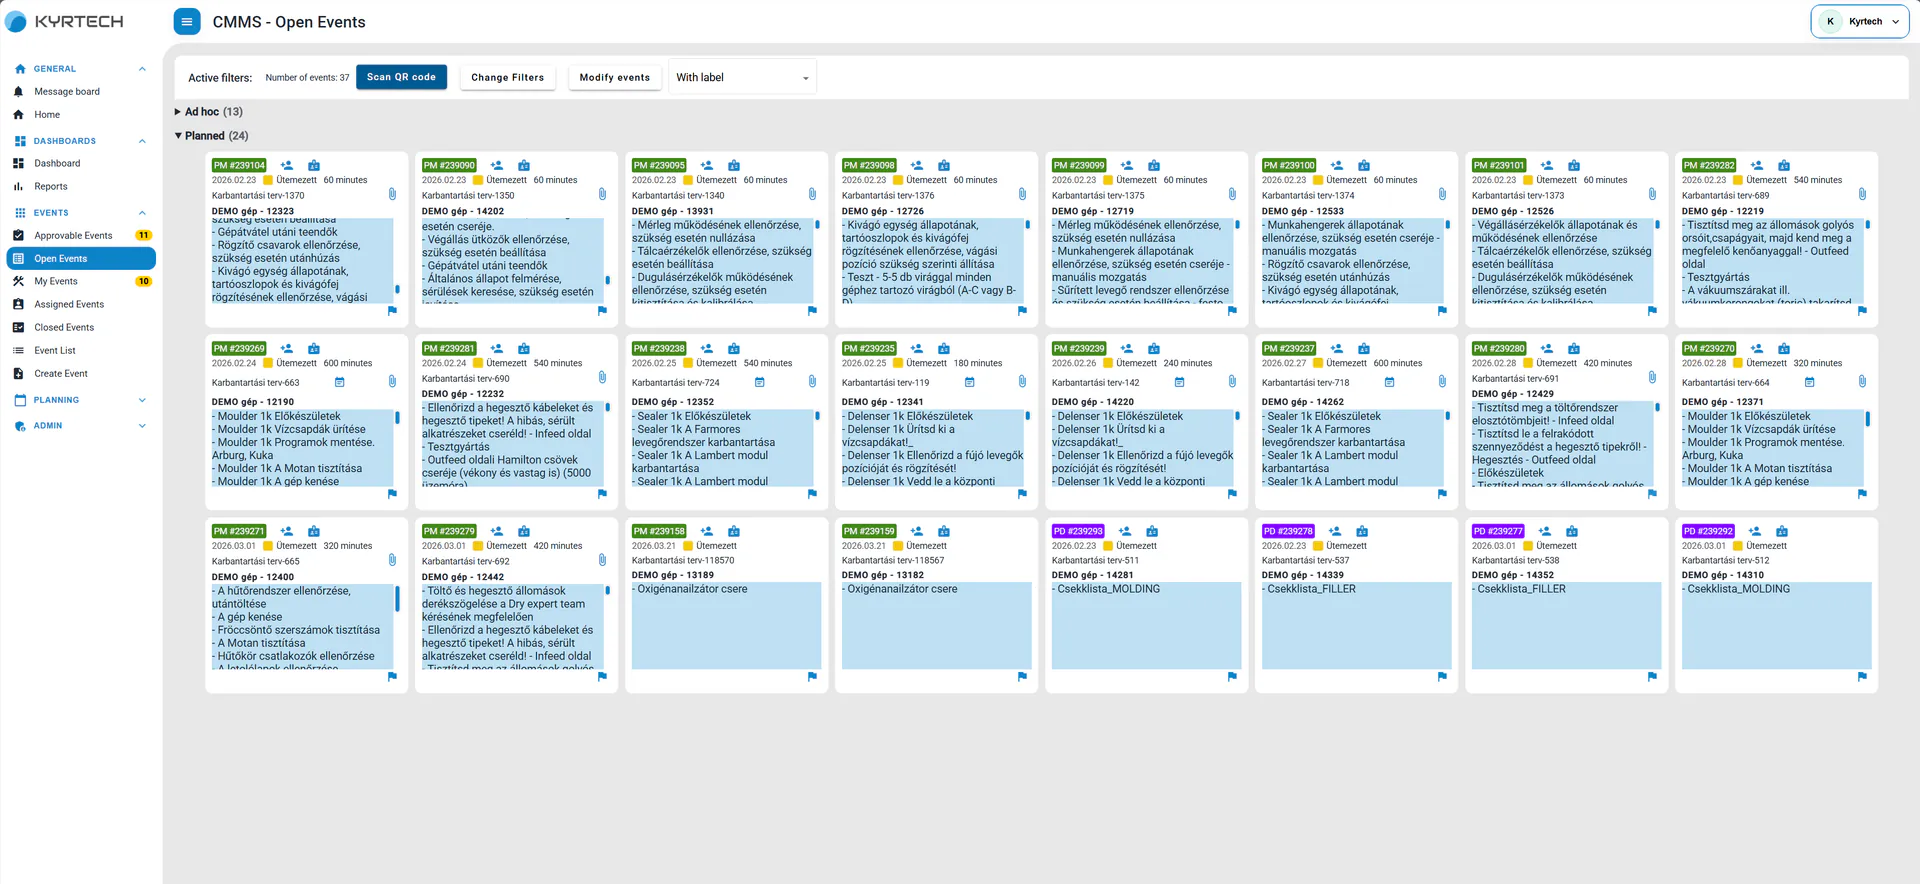Open My Events in sidebar
Screen dimensions: 1920x884
(x=80, y=282)
